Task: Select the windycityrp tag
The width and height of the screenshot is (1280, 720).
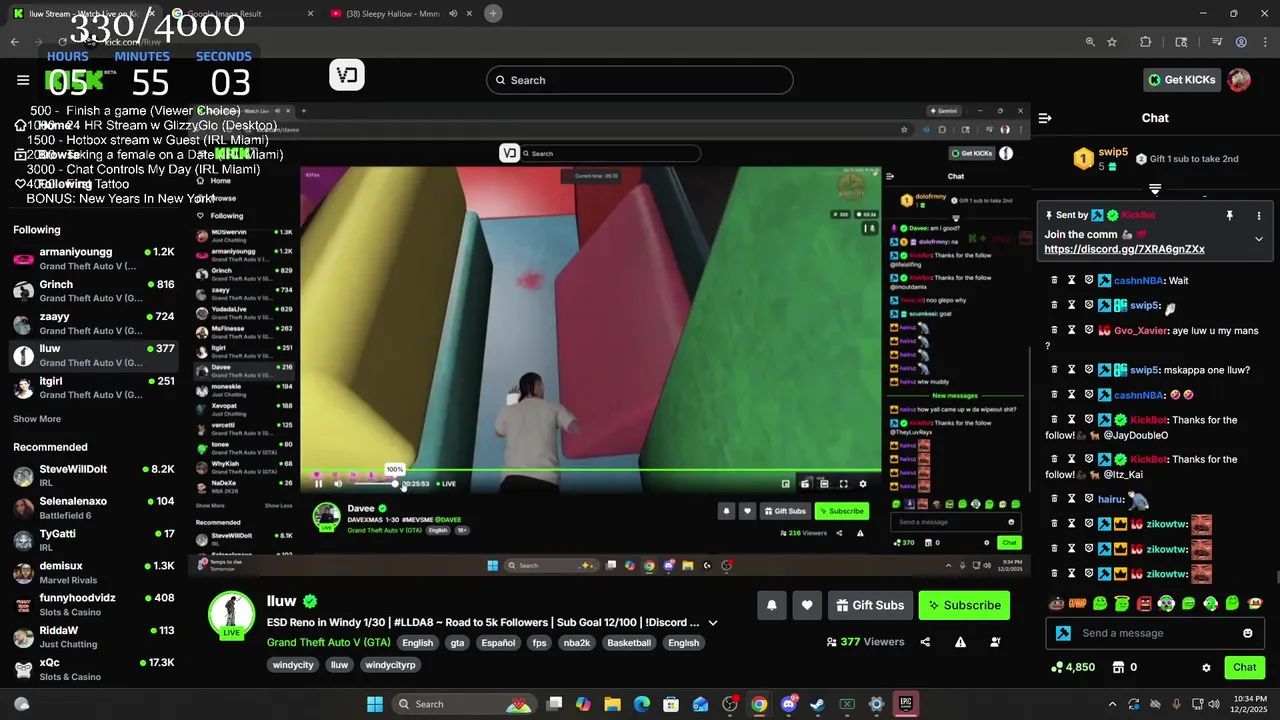Action: point(390,665)
